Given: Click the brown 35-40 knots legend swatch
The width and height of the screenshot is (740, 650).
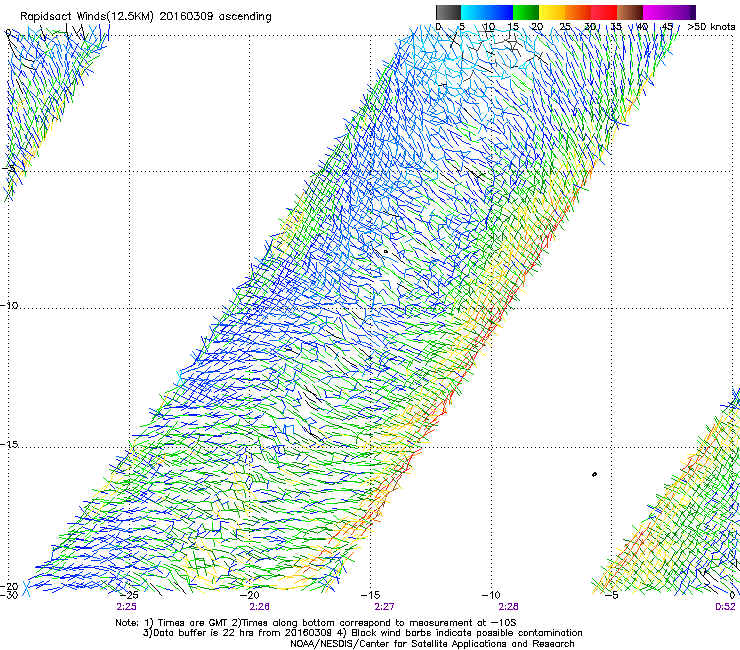Looking at the screenshot, I should pyautogui.click(x=630, y=12).
